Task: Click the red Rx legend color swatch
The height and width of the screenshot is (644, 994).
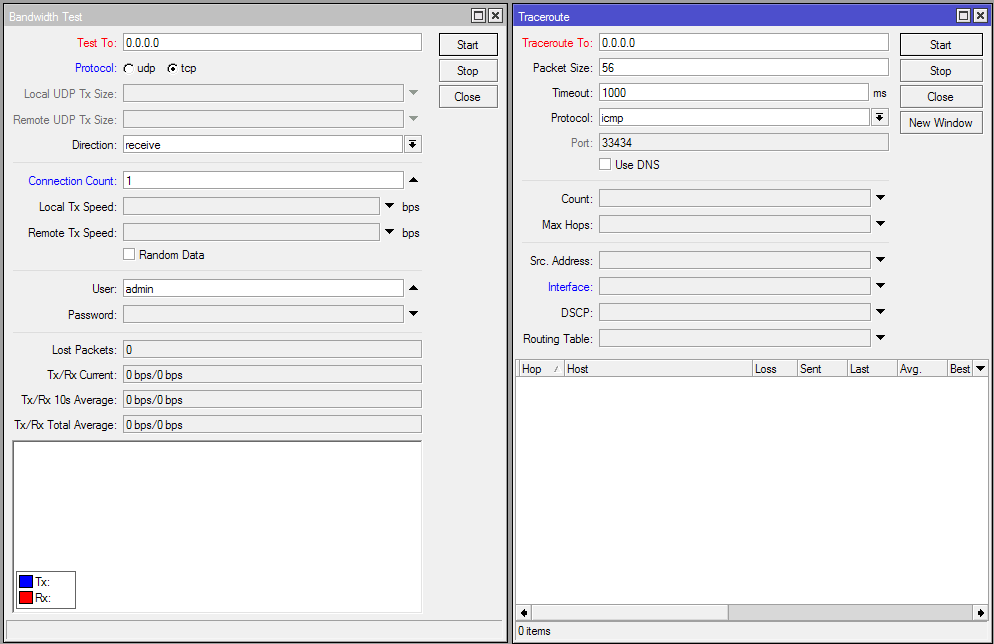Action: tap(26, 597)
